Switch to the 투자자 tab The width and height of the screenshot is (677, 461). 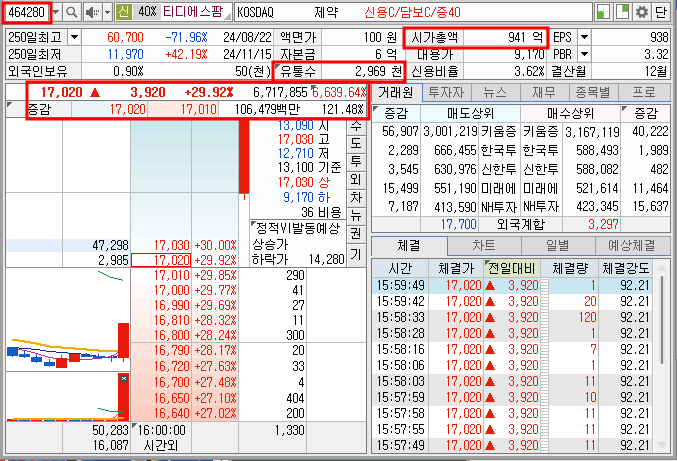(446, 92)
